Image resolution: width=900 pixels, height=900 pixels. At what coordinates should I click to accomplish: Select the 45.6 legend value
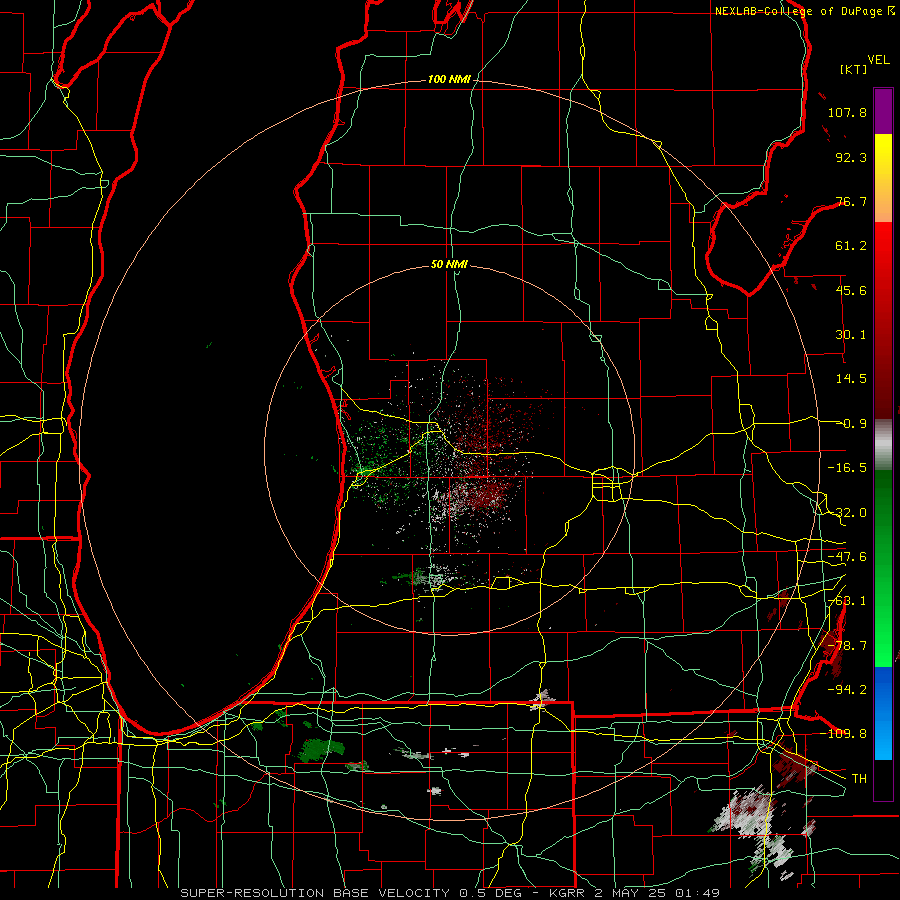tap(851, 290)
